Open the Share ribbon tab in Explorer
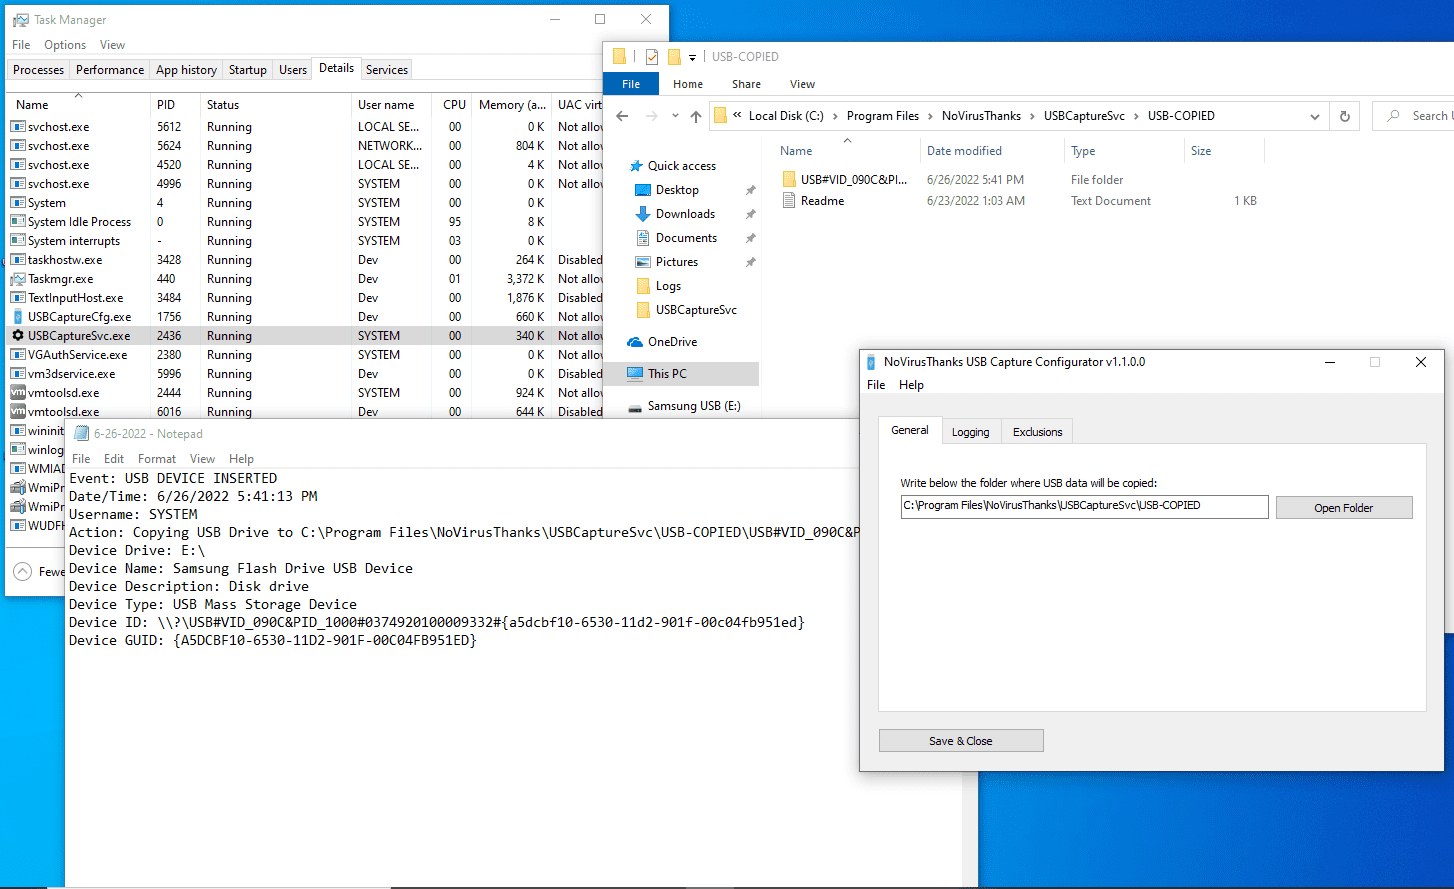Viewport: 1454px width, 889px height. (x=746, y=84)
